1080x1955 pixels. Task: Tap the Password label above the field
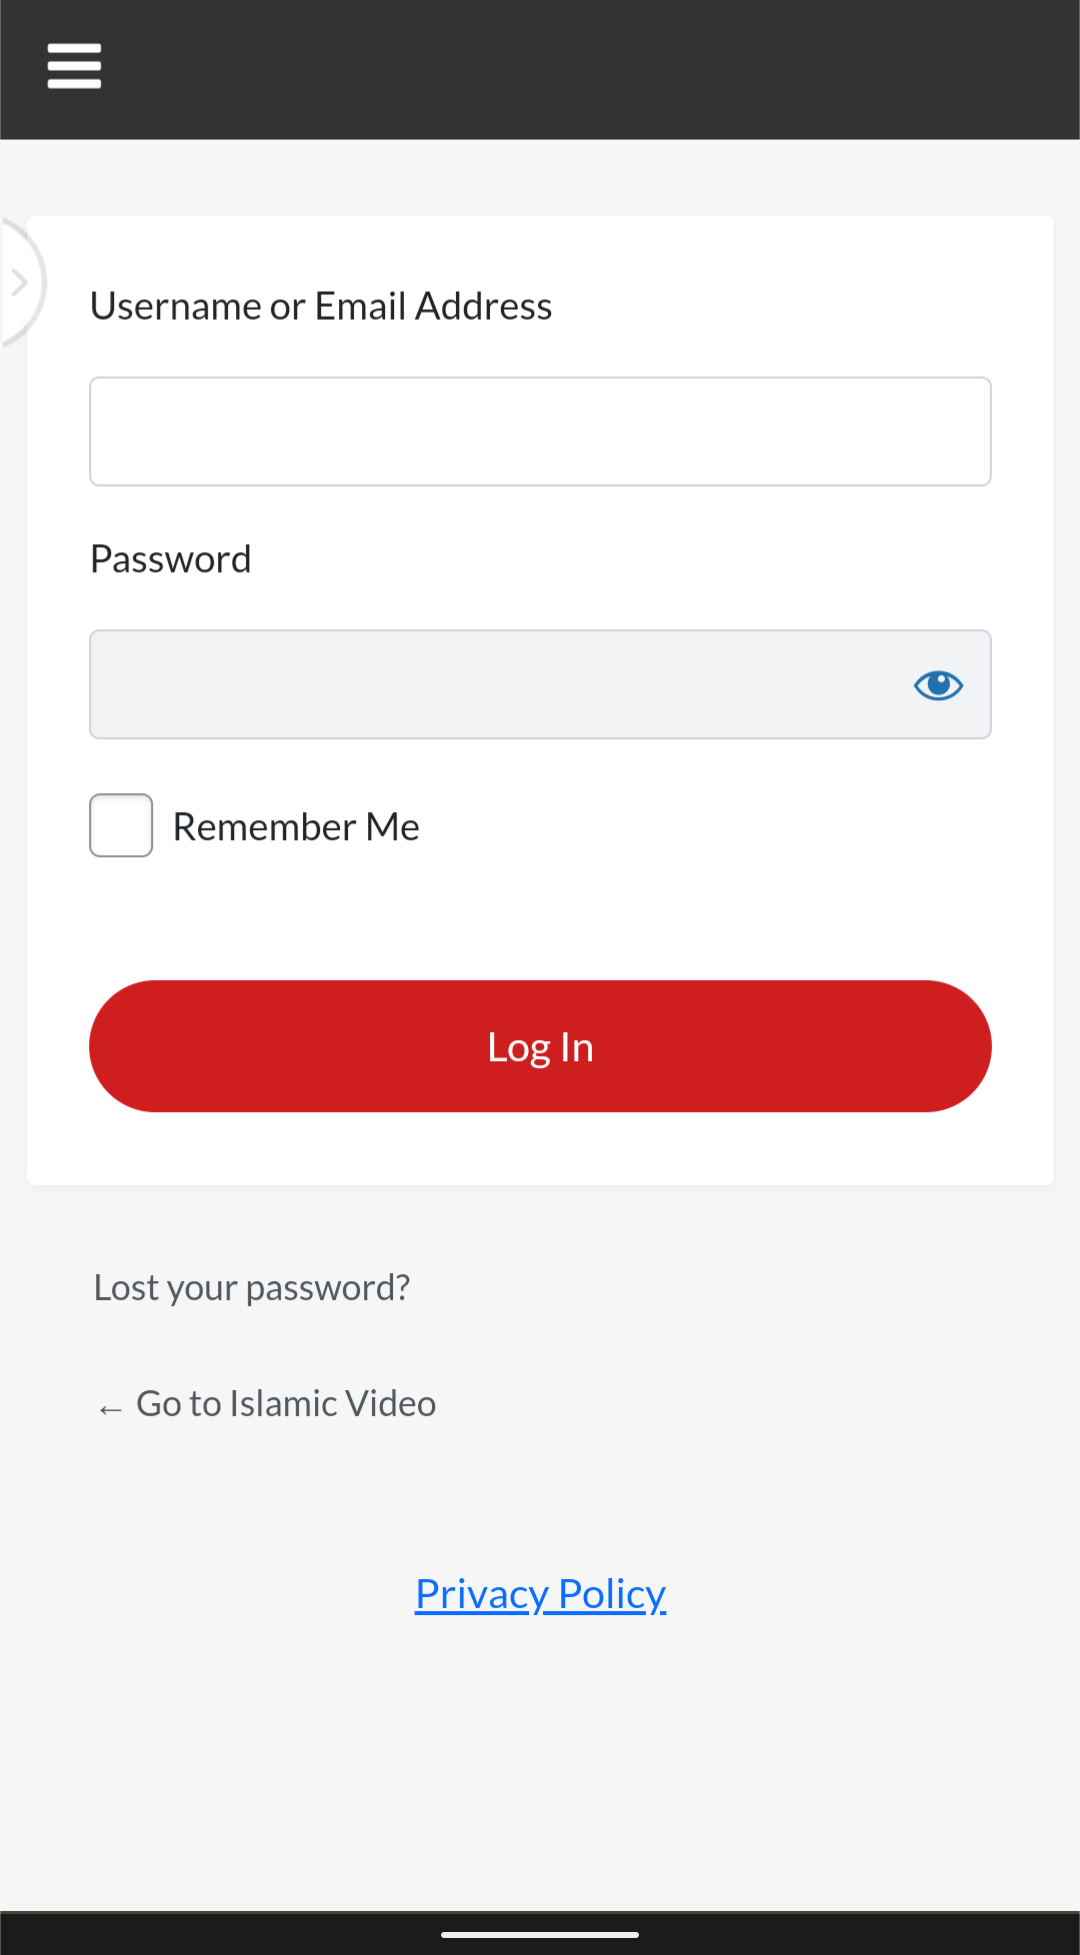[x=171, y=559]
